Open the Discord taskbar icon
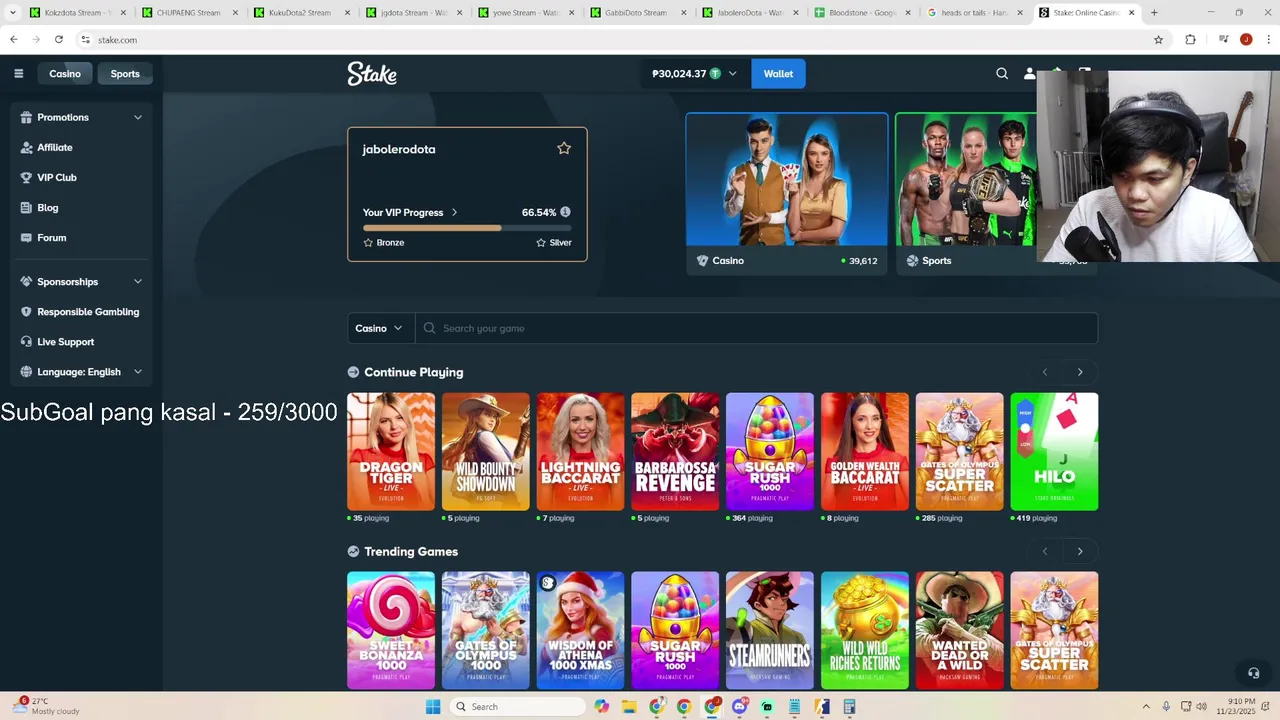Image resolution: width=1280 pixels, height=720 pixels. click(739, 706)
